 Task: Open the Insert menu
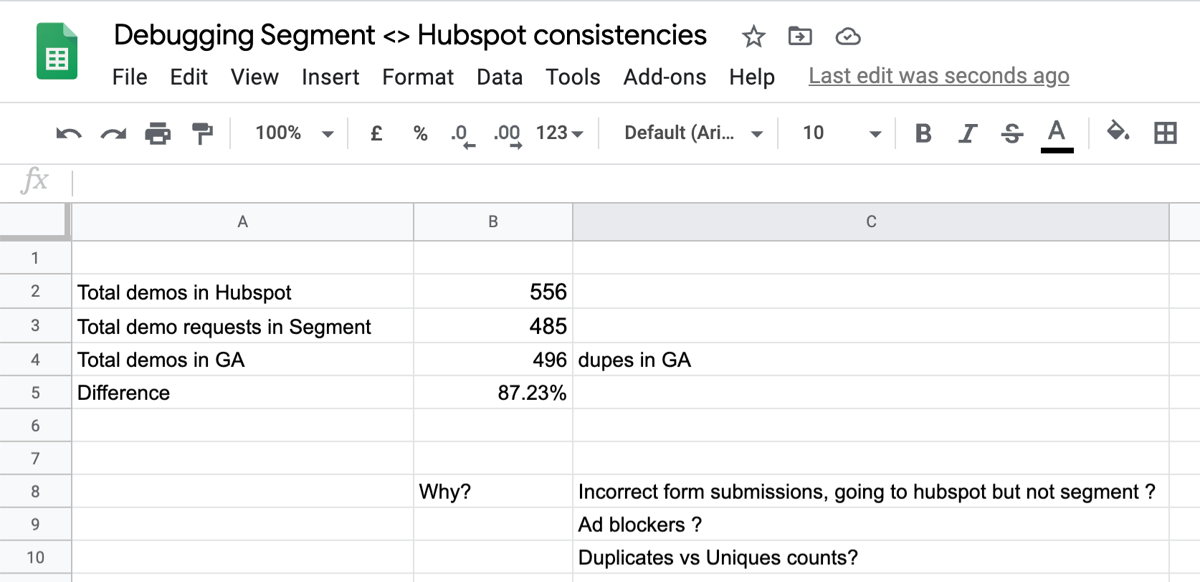click(x=331, y=77)
